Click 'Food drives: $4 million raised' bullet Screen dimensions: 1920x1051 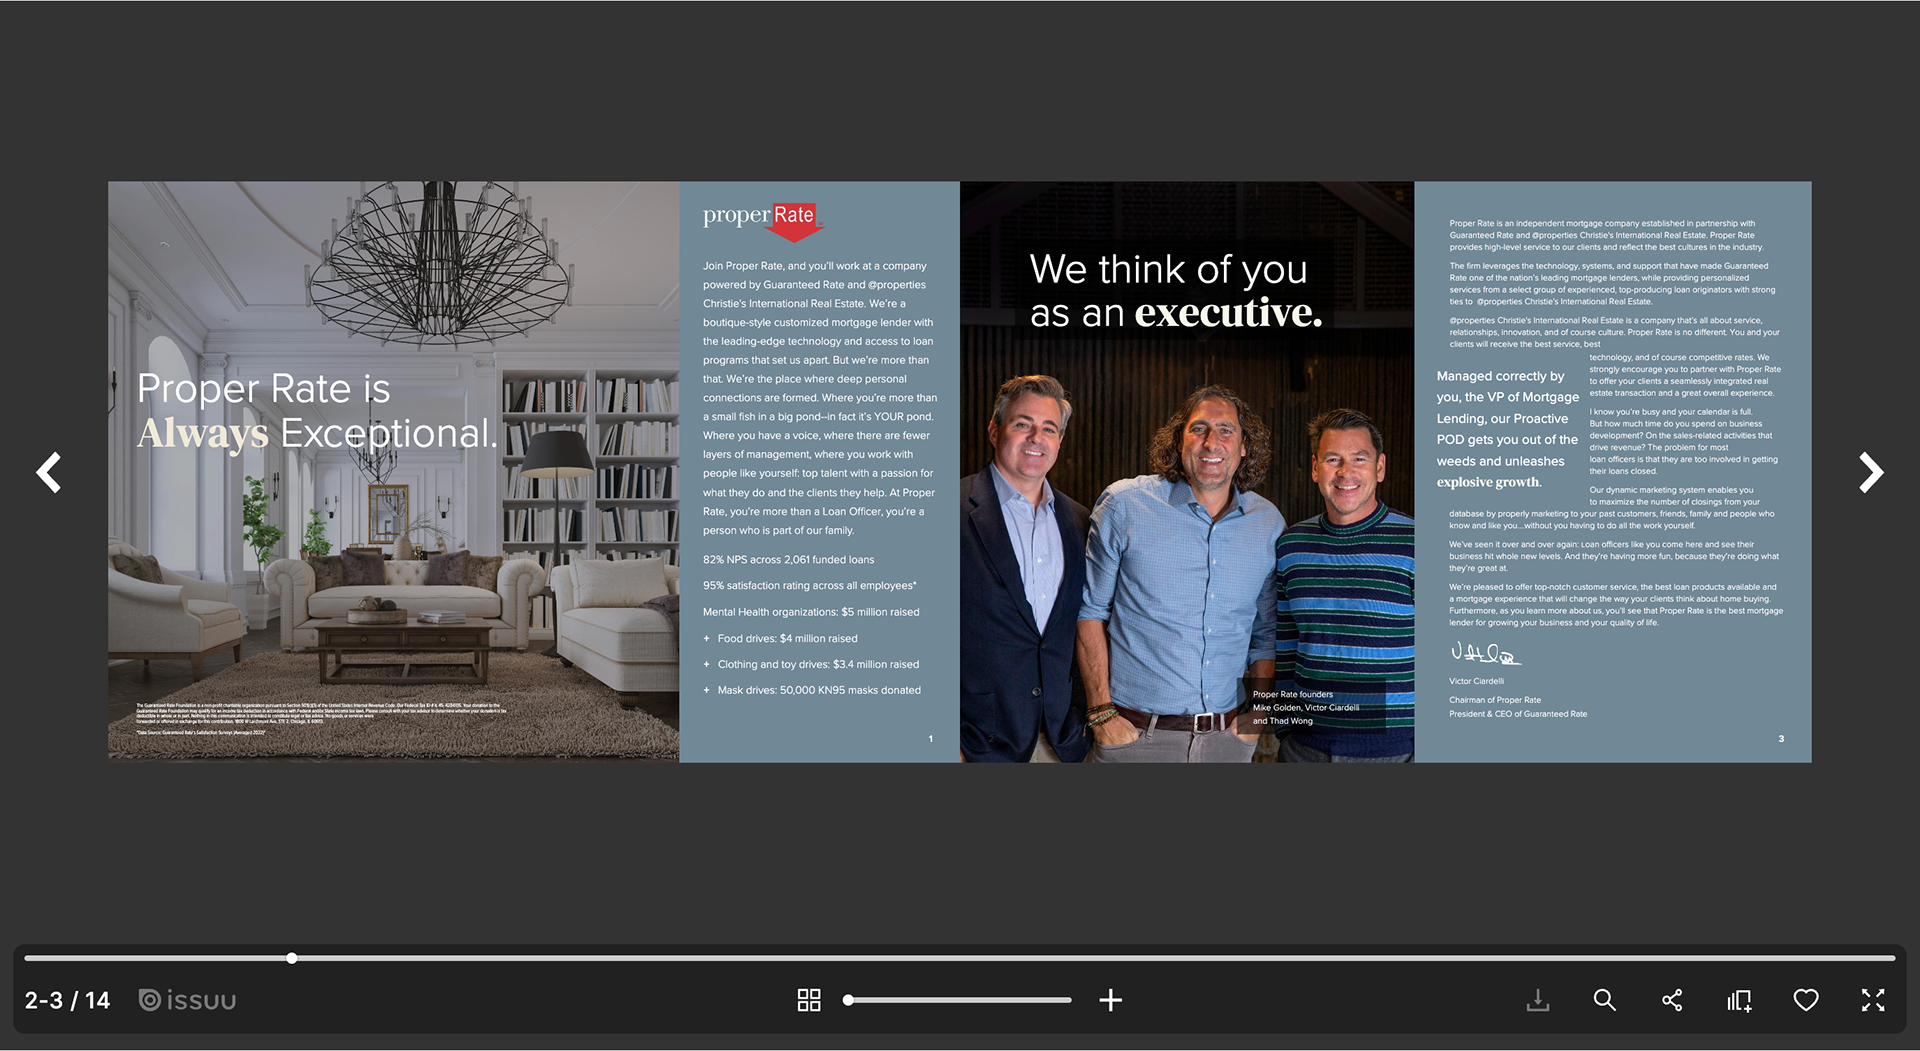pyautogui.click(x=780, y=638)
